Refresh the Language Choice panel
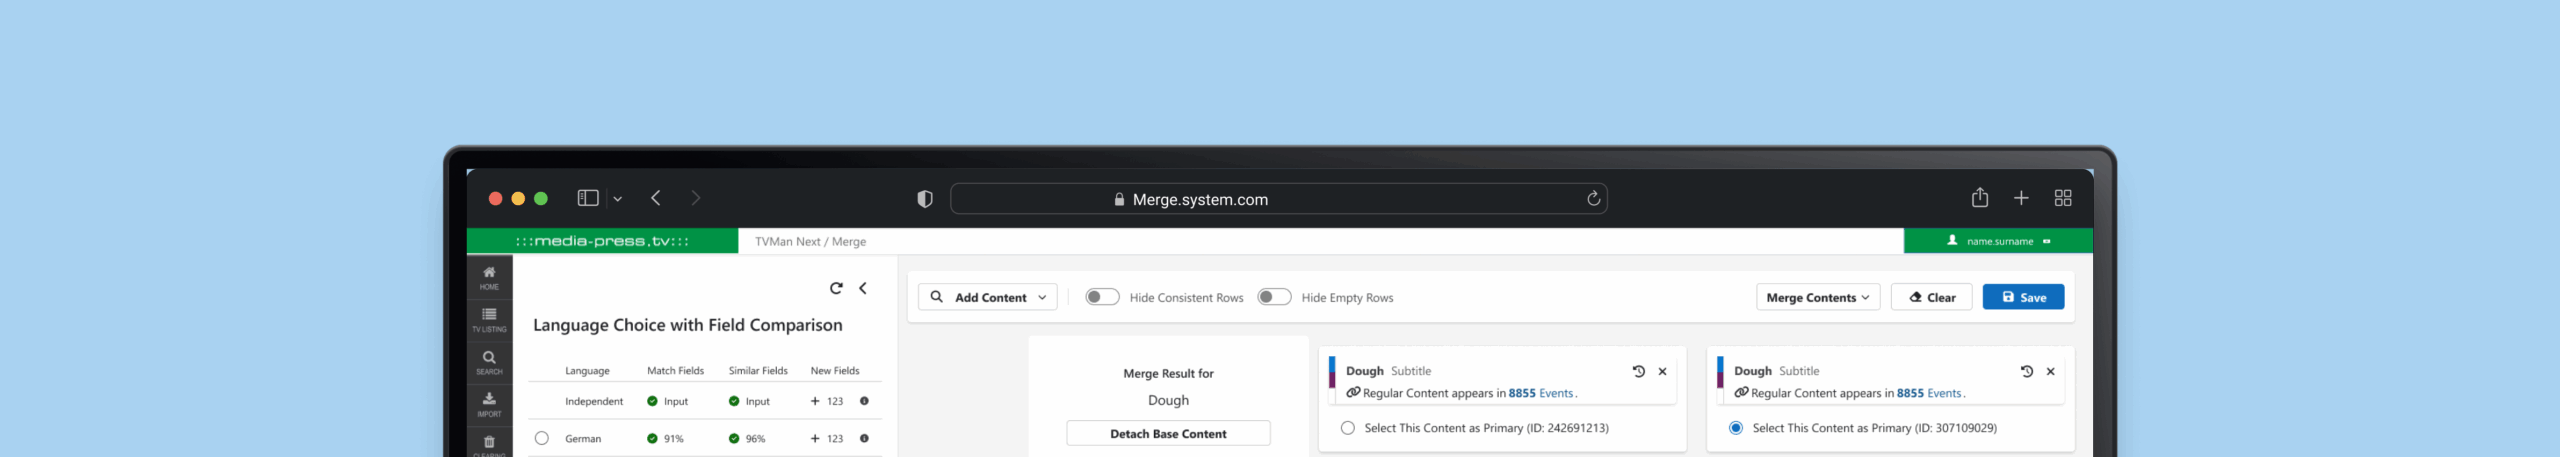 coord(836,289)
